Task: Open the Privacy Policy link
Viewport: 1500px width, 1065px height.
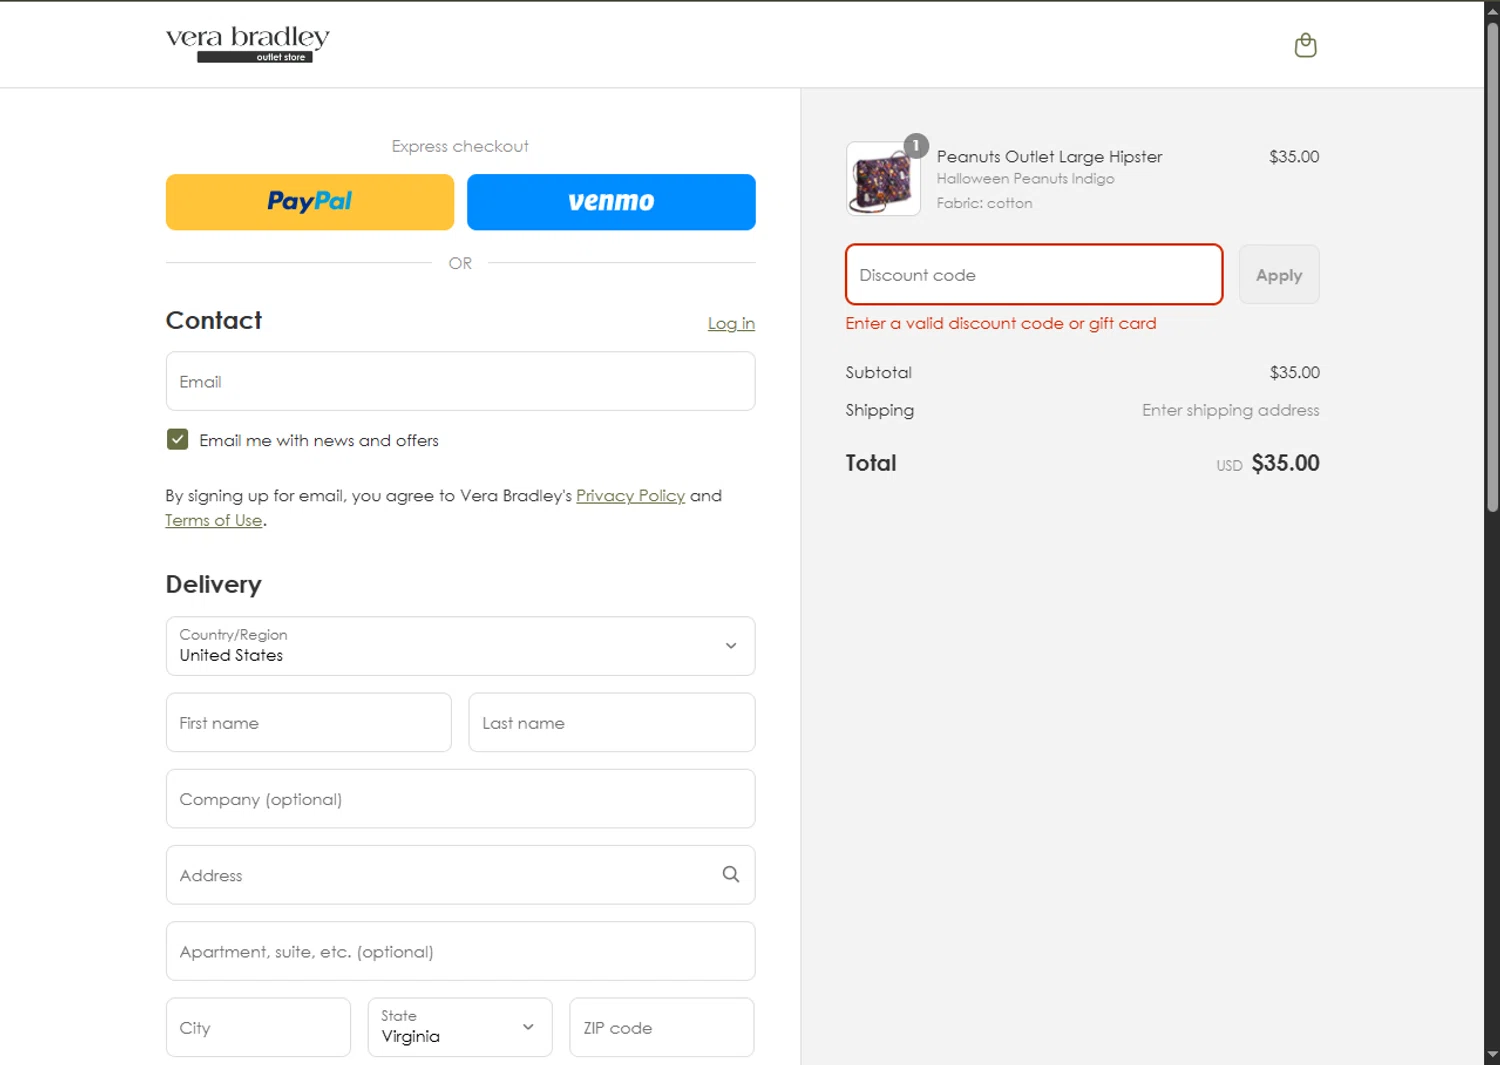Action: point(630,496)
